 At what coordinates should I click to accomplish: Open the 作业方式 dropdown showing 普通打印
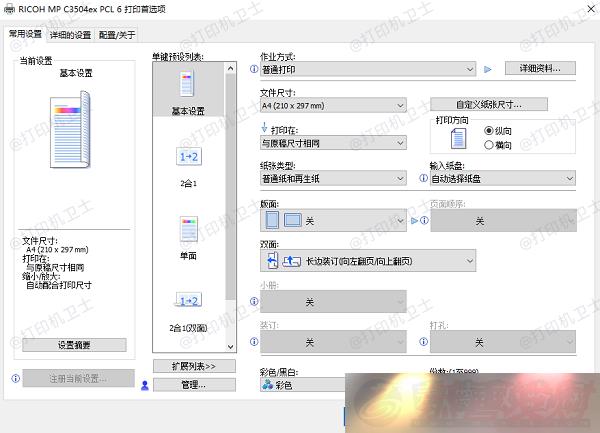click(x=368, y=69)
